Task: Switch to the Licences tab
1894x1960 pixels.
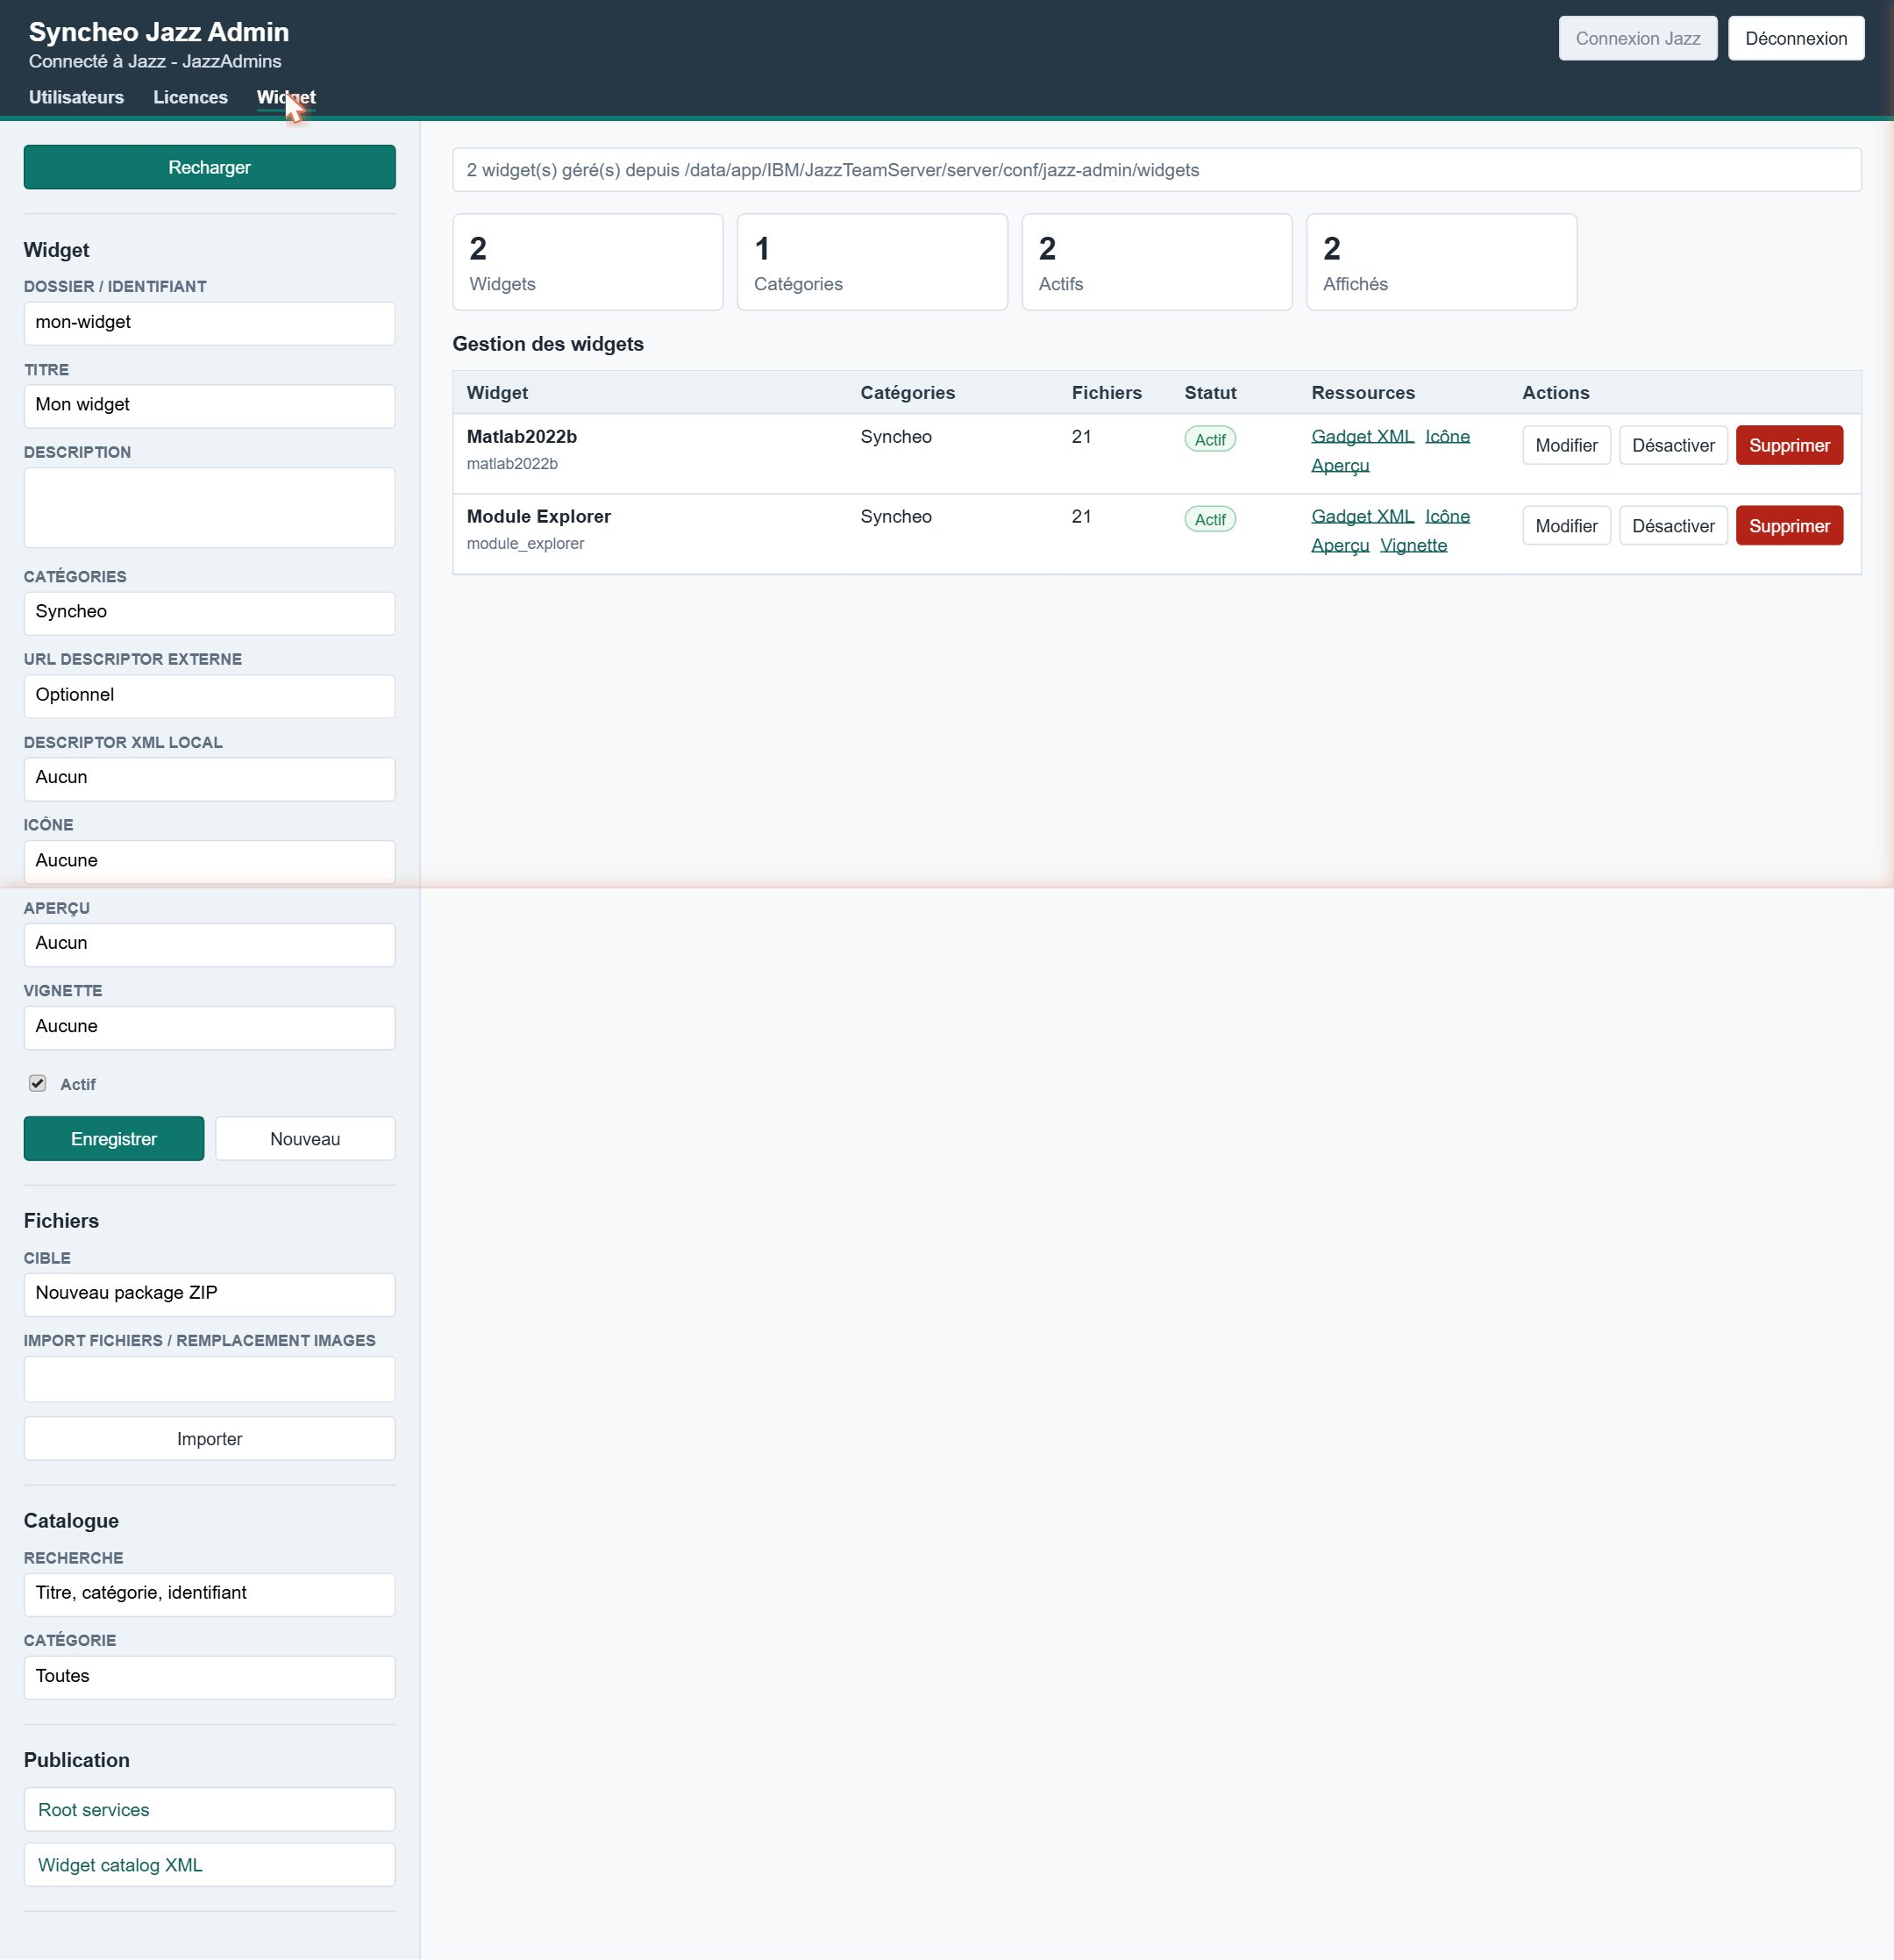Action: click(190, 97)
